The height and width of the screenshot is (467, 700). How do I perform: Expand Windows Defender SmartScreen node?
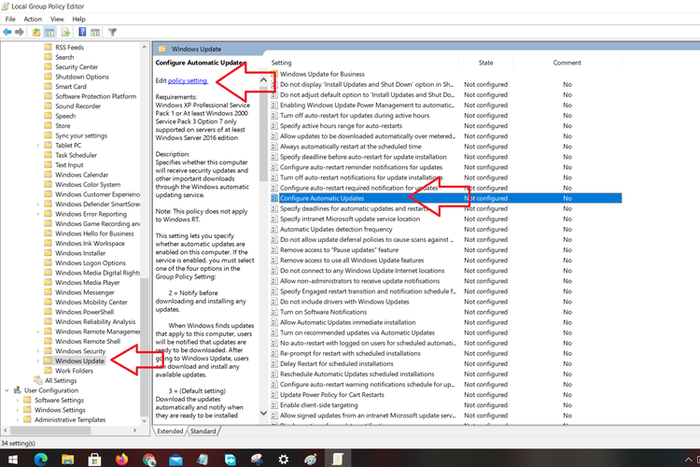click(x=38, y=204)
